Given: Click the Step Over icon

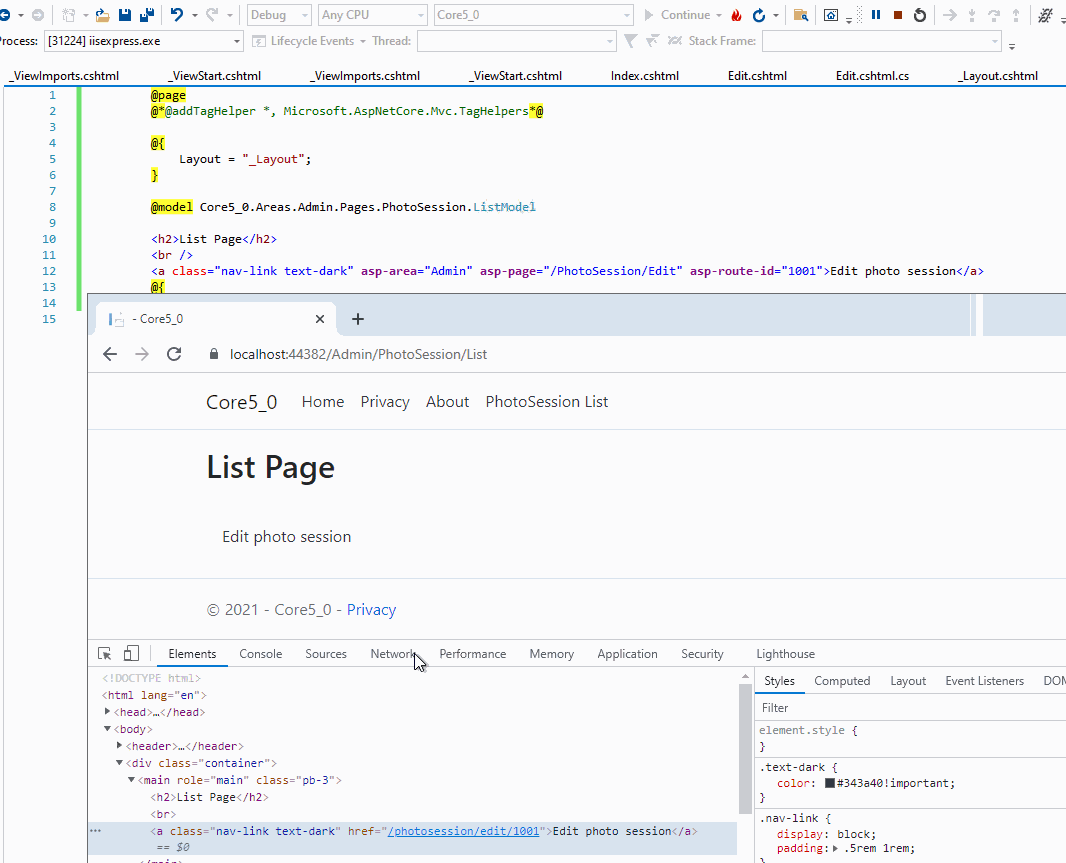Looking at the screenshot, I should click(x=994, y=15).
